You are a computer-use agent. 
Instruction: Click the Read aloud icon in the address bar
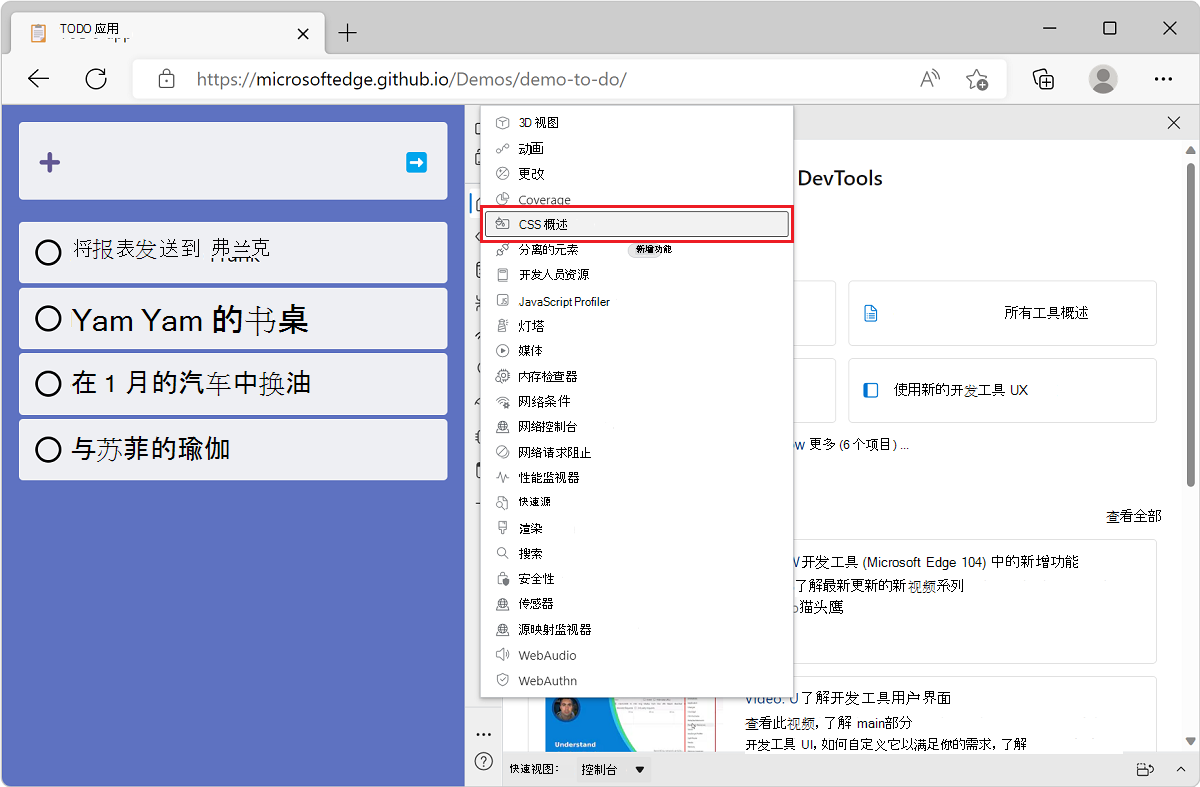928,78
